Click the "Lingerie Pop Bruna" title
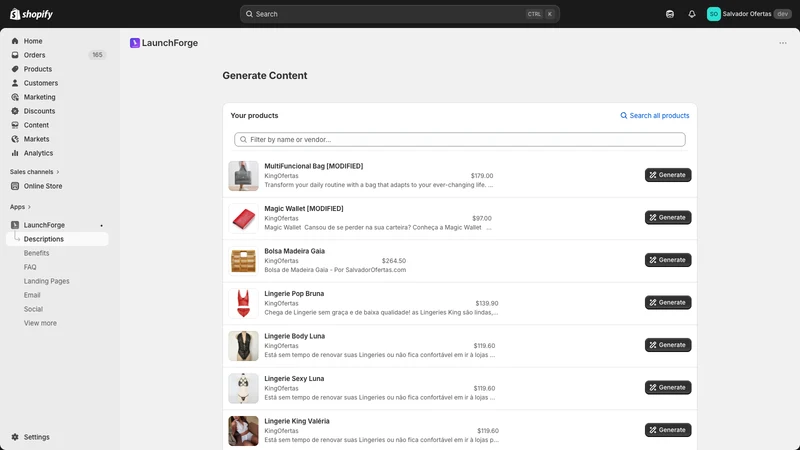This screenshot has width=800, height=450. tap(294, 293)
